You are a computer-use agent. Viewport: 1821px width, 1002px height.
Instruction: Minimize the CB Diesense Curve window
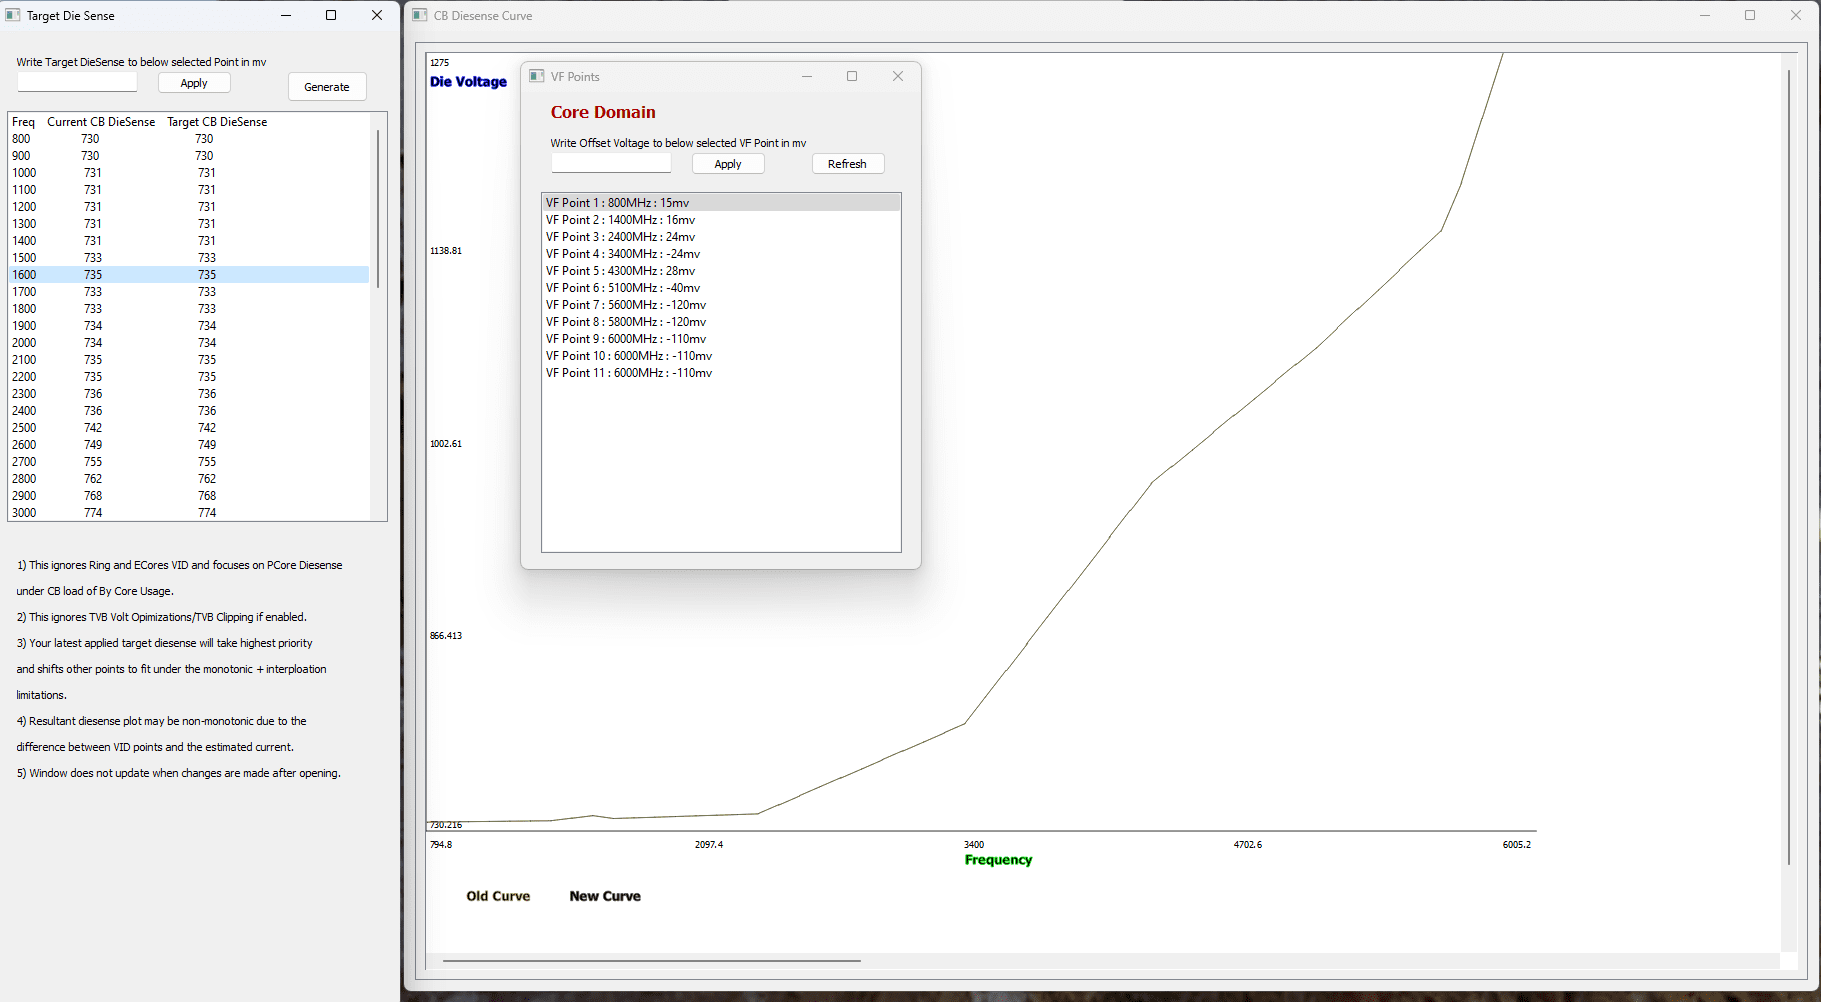coord(1705,15)
